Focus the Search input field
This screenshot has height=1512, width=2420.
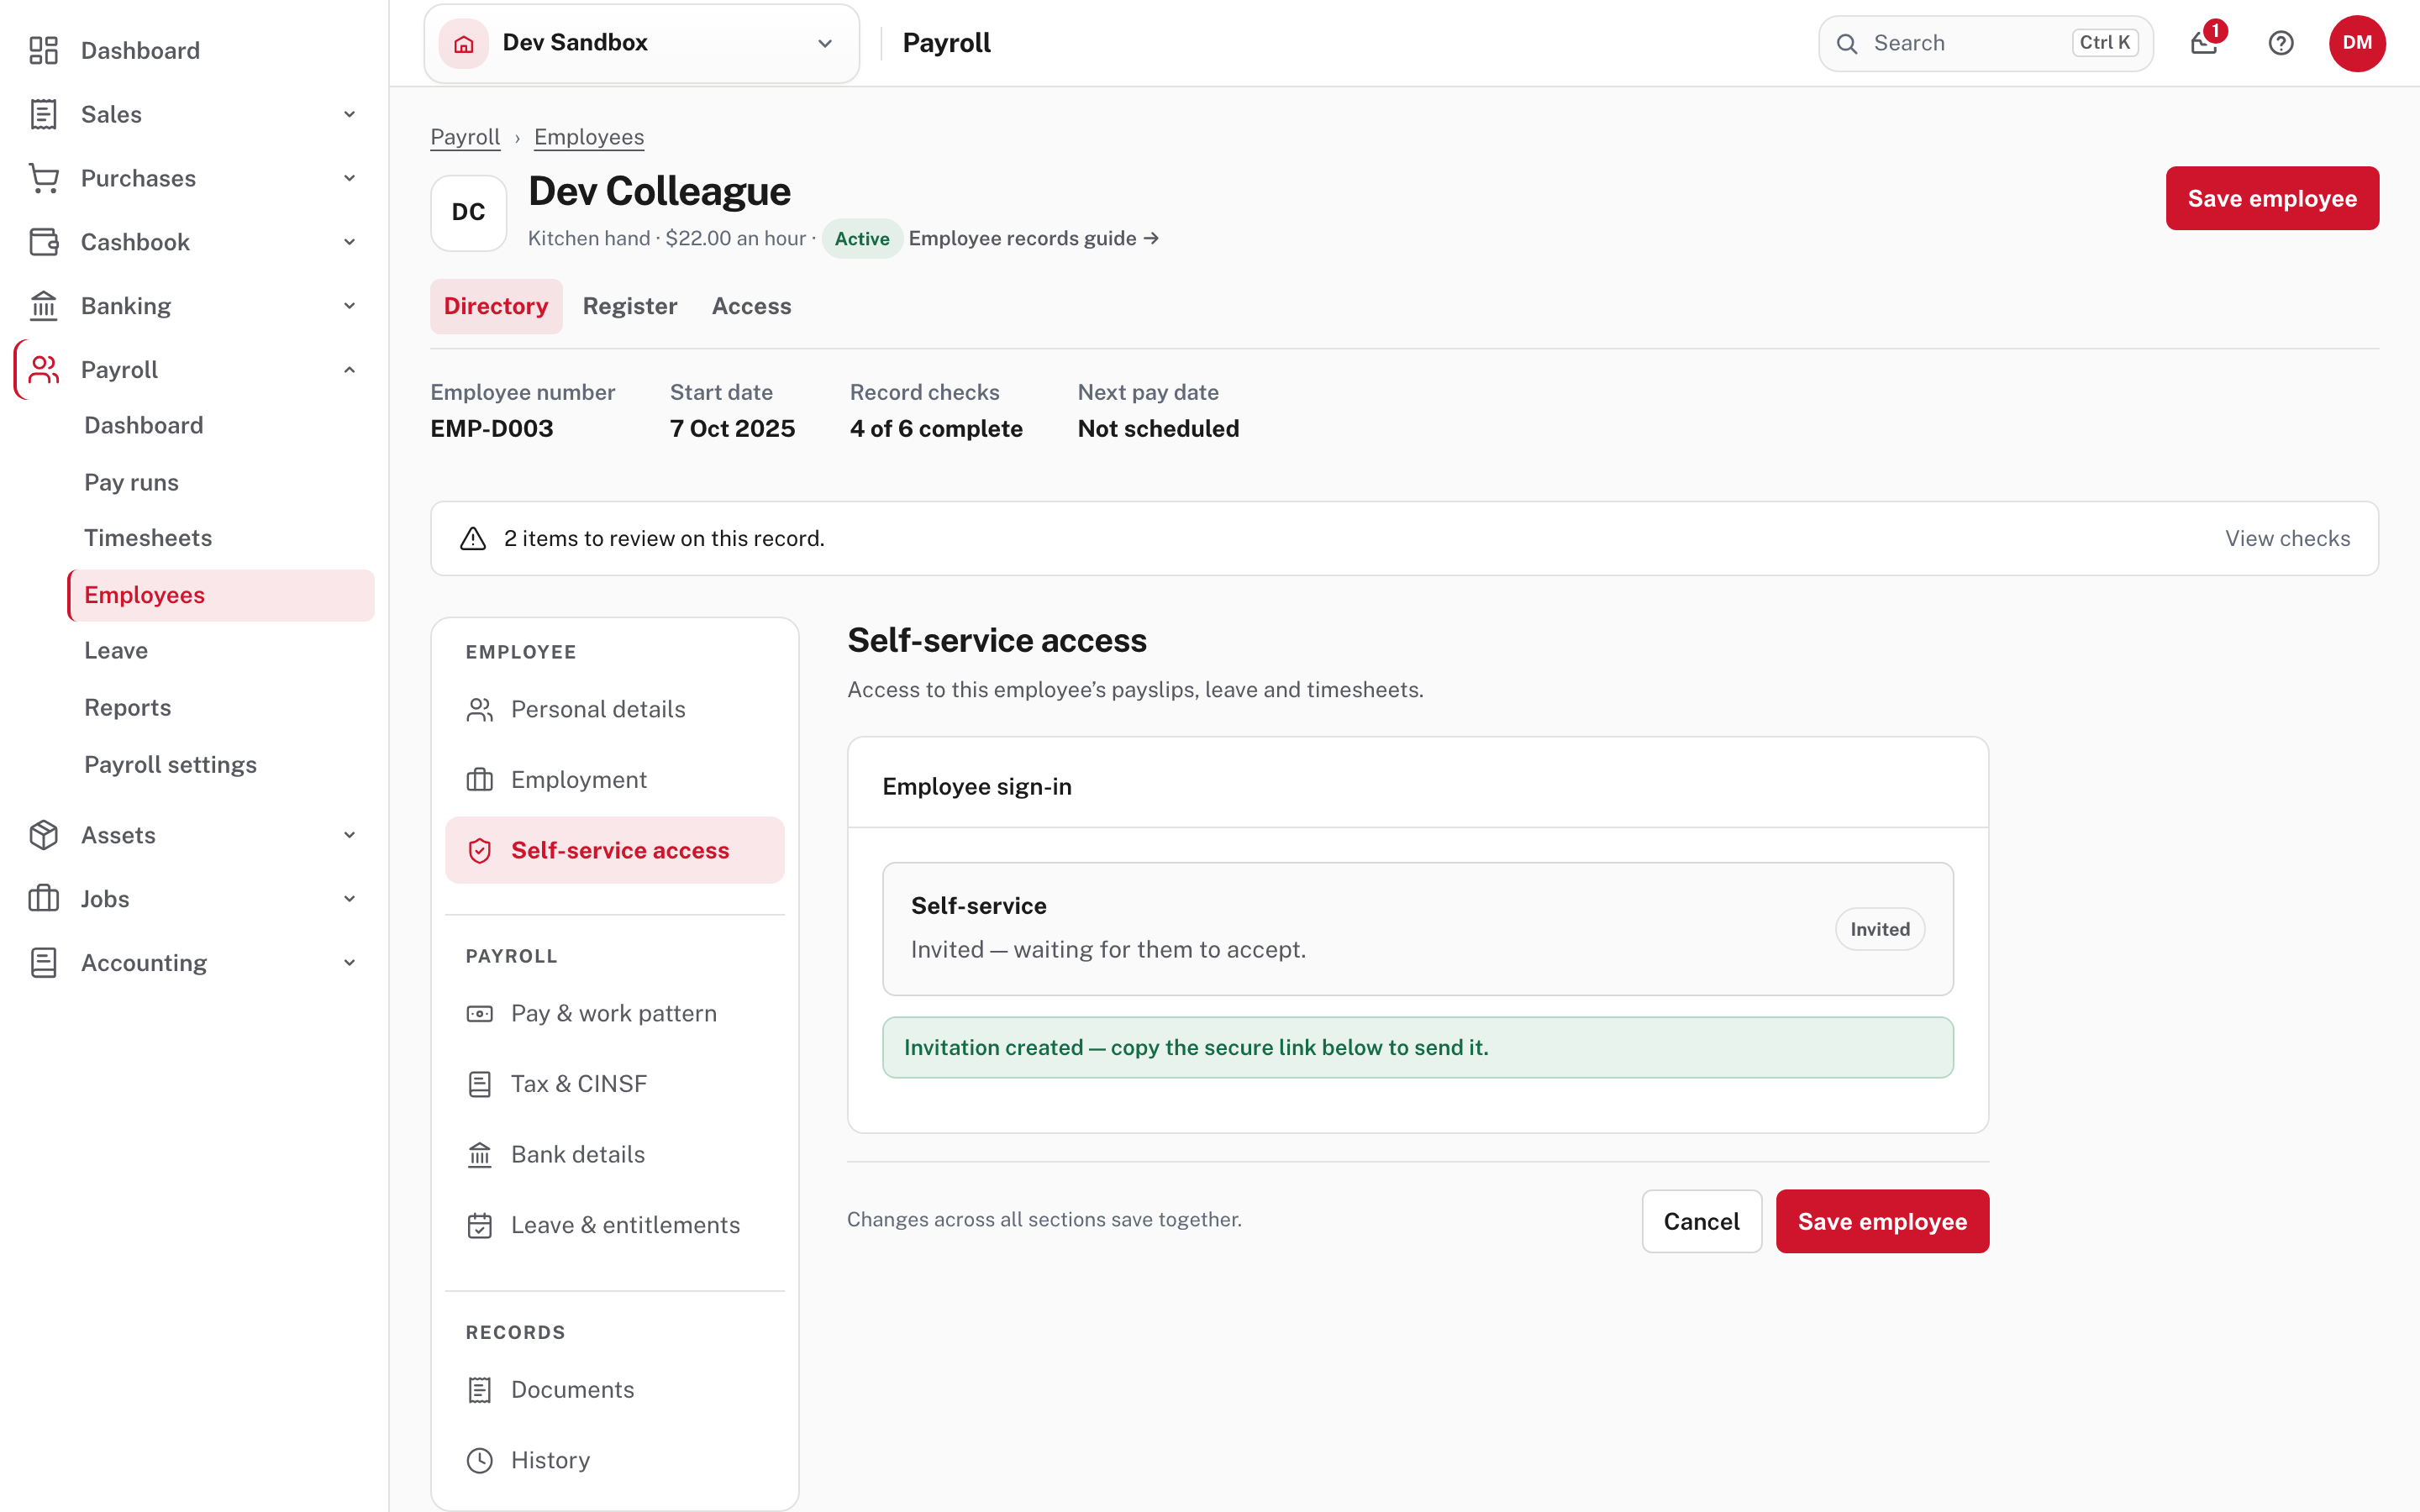tap(1985, 43)
